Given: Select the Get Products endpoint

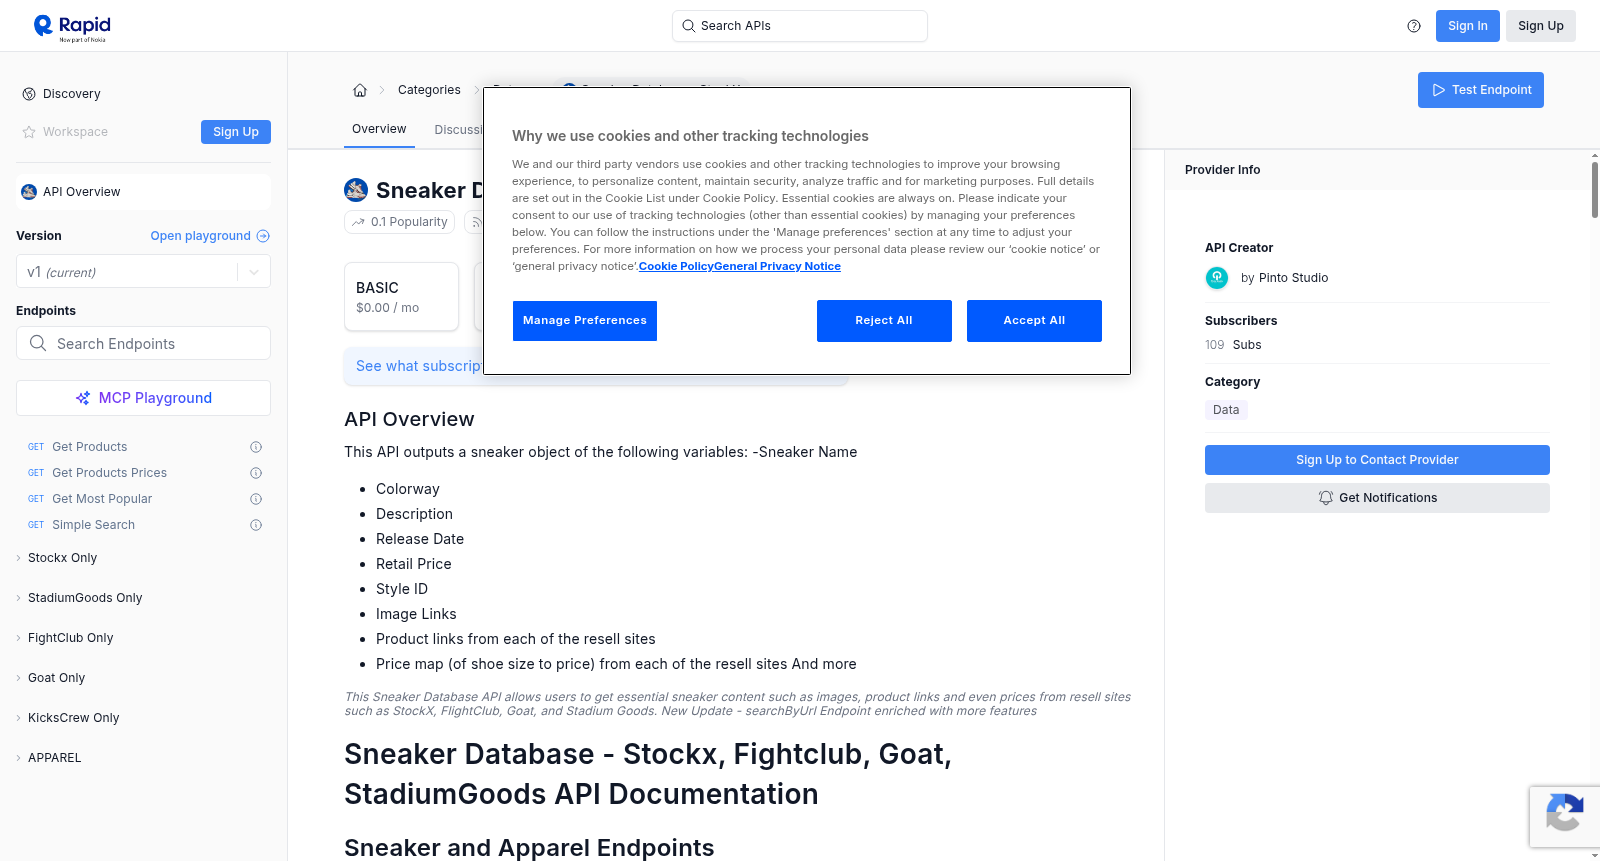Looking at the screenshot, I should [x=89, y=447].
